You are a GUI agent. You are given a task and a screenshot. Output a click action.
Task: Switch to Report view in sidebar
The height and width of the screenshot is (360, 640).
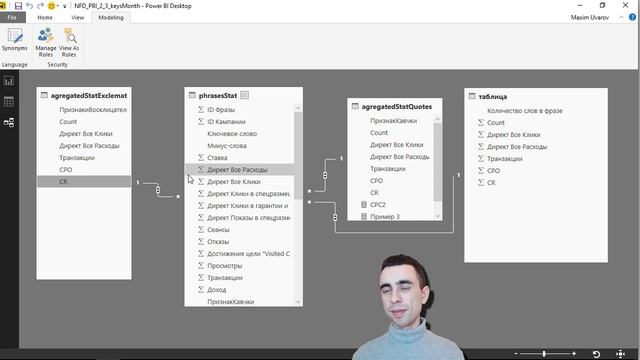(x=9, y=81)
